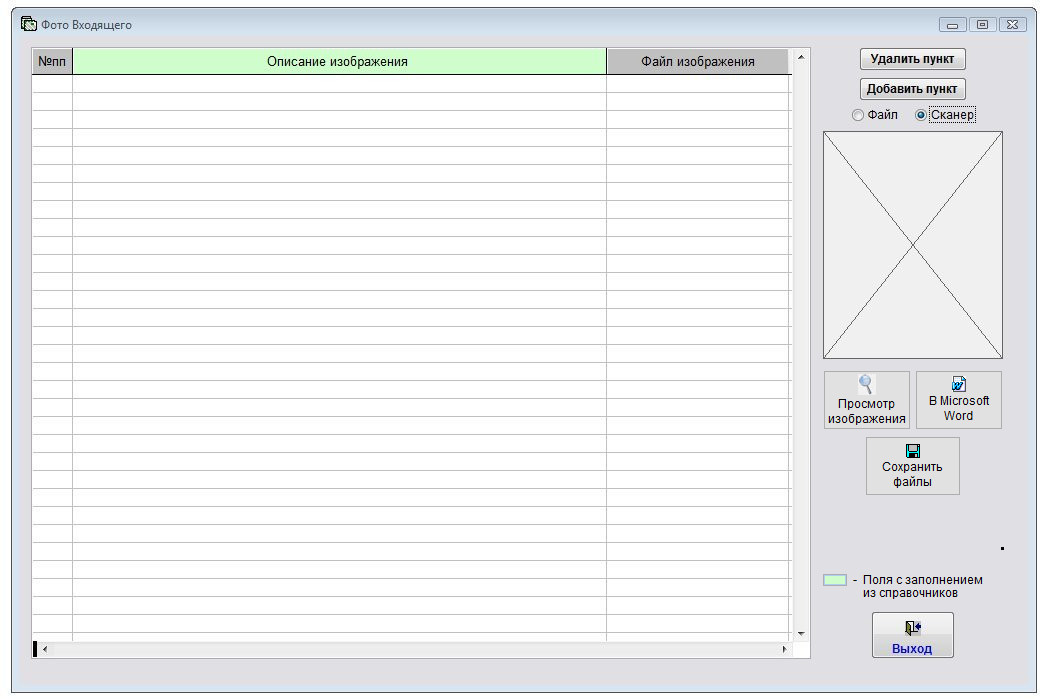Screen dimensions: 1047x699
Task: Click the №пп column header
Action: coord(52,61)
